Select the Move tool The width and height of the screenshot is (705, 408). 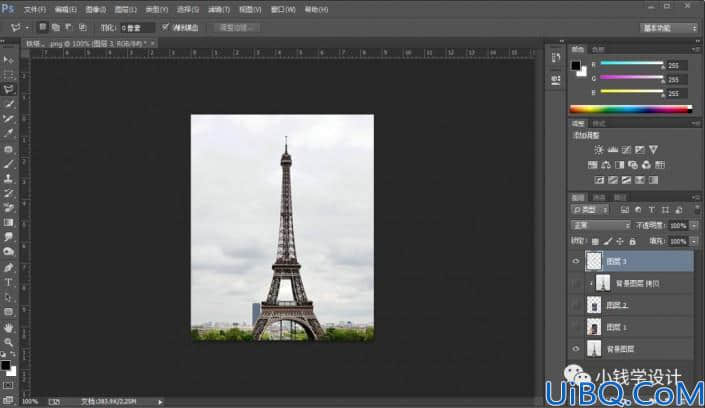point(8,60)
